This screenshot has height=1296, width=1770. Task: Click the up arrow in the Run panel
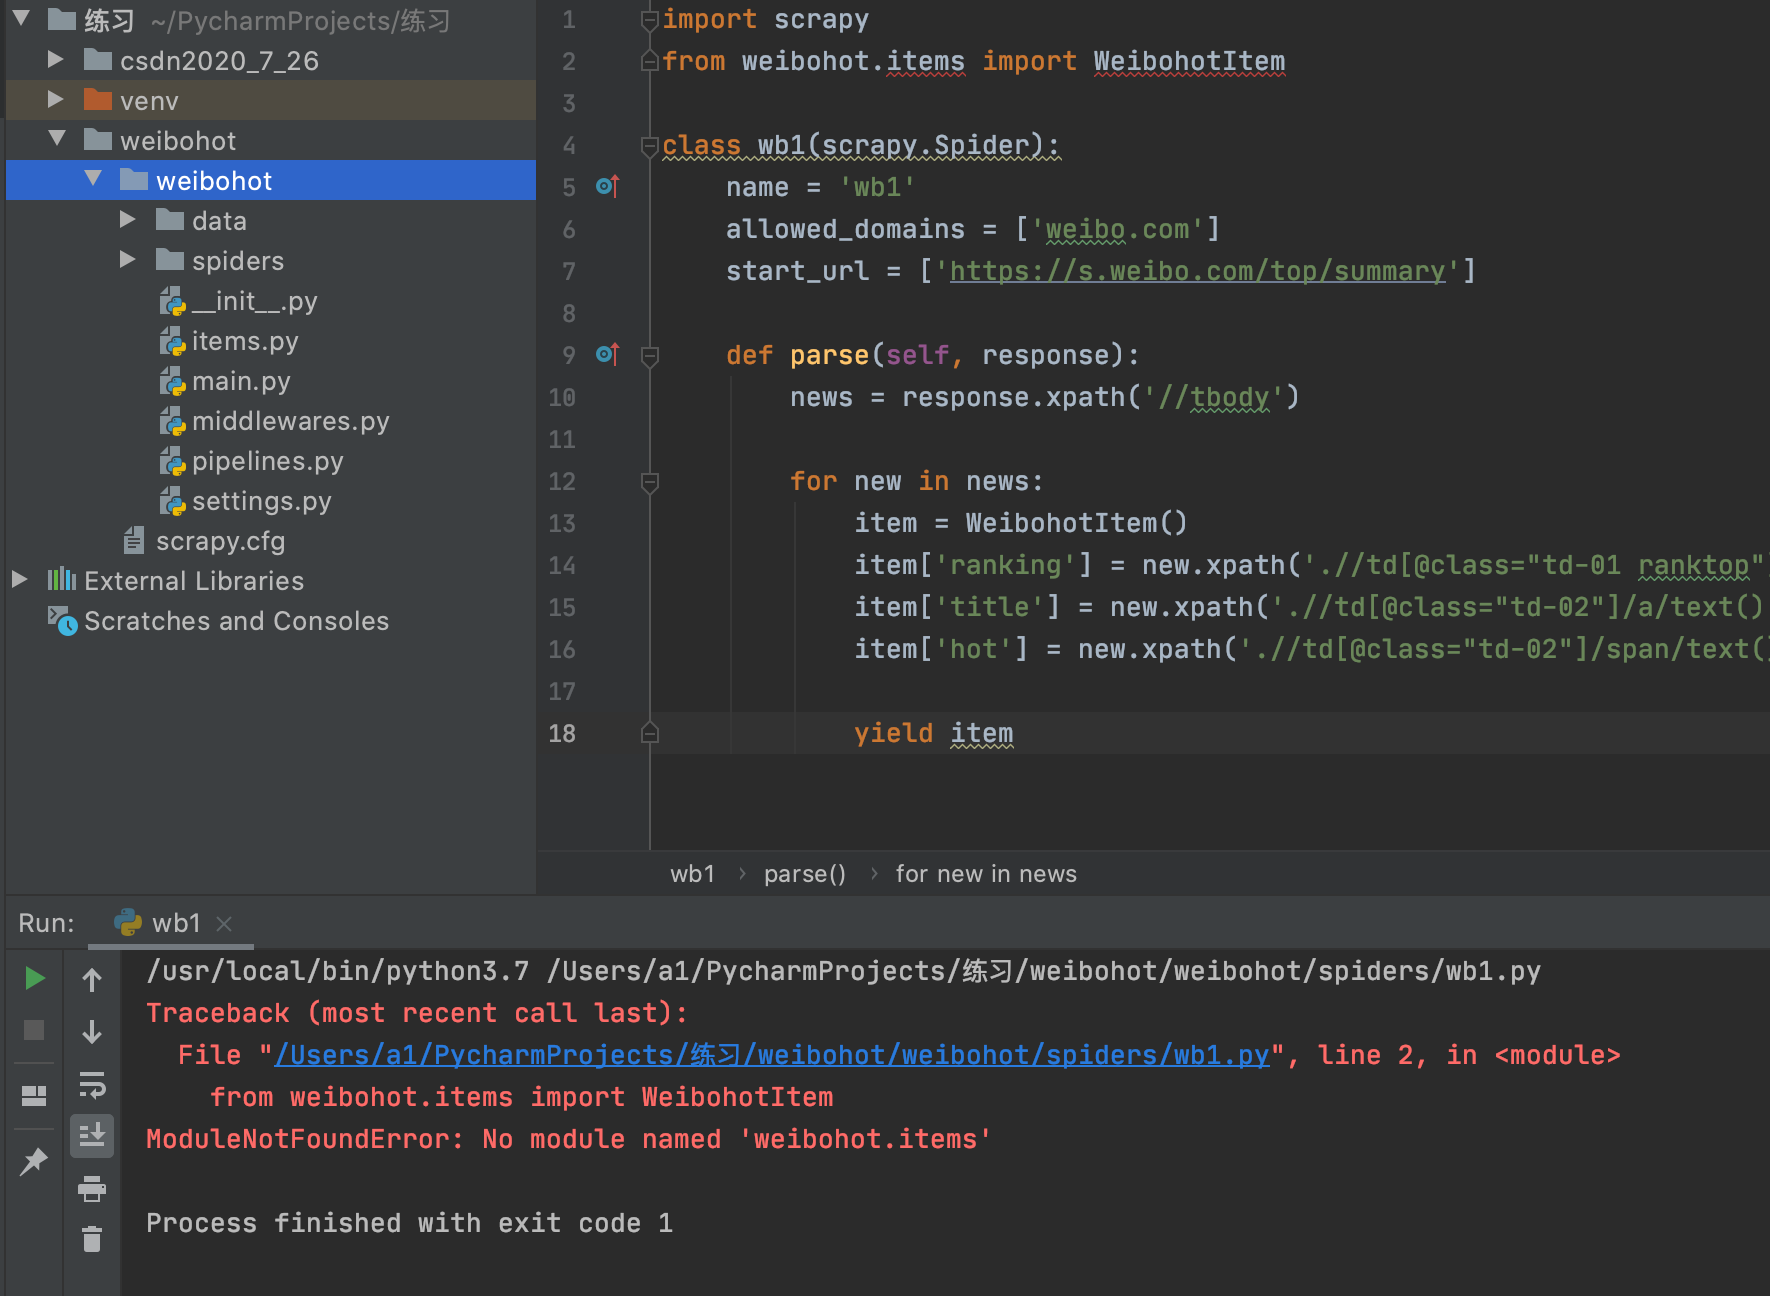[92, 980]
